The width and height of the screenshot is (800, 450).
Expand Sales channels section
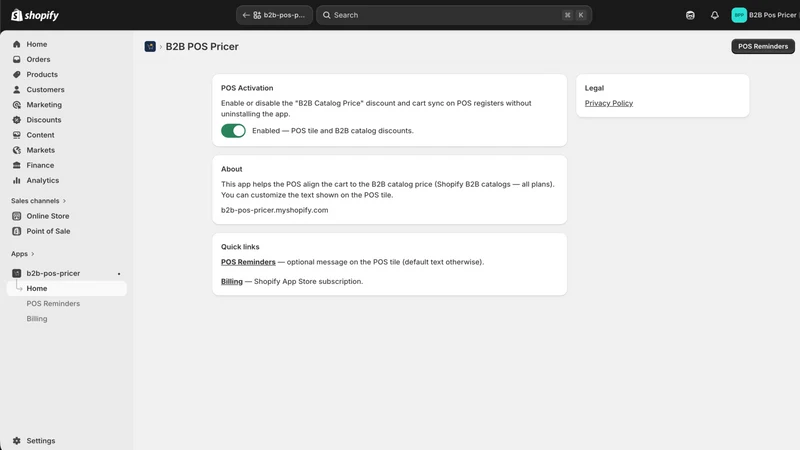coord(38,201)
